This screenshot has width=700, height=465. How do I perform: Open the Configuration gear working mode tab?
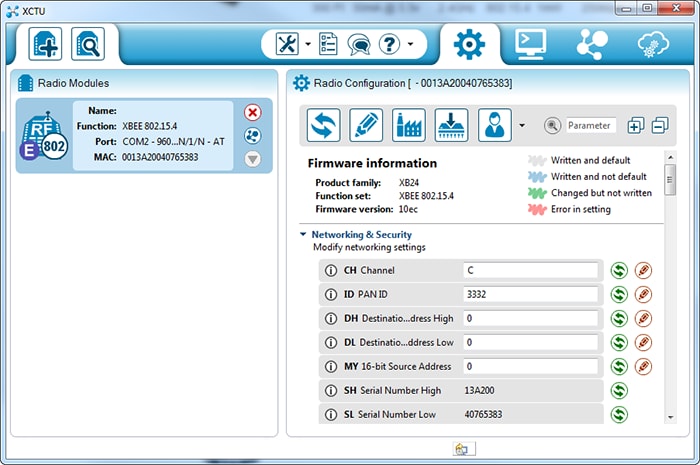pos(469,44)
